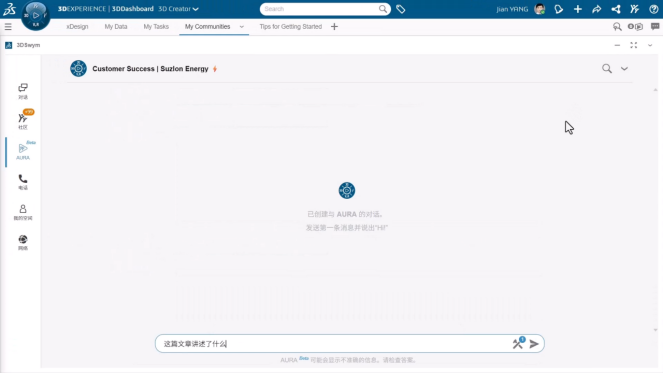
Task: Open the conversations section in sidebar
Action: [x=23, y=91]
